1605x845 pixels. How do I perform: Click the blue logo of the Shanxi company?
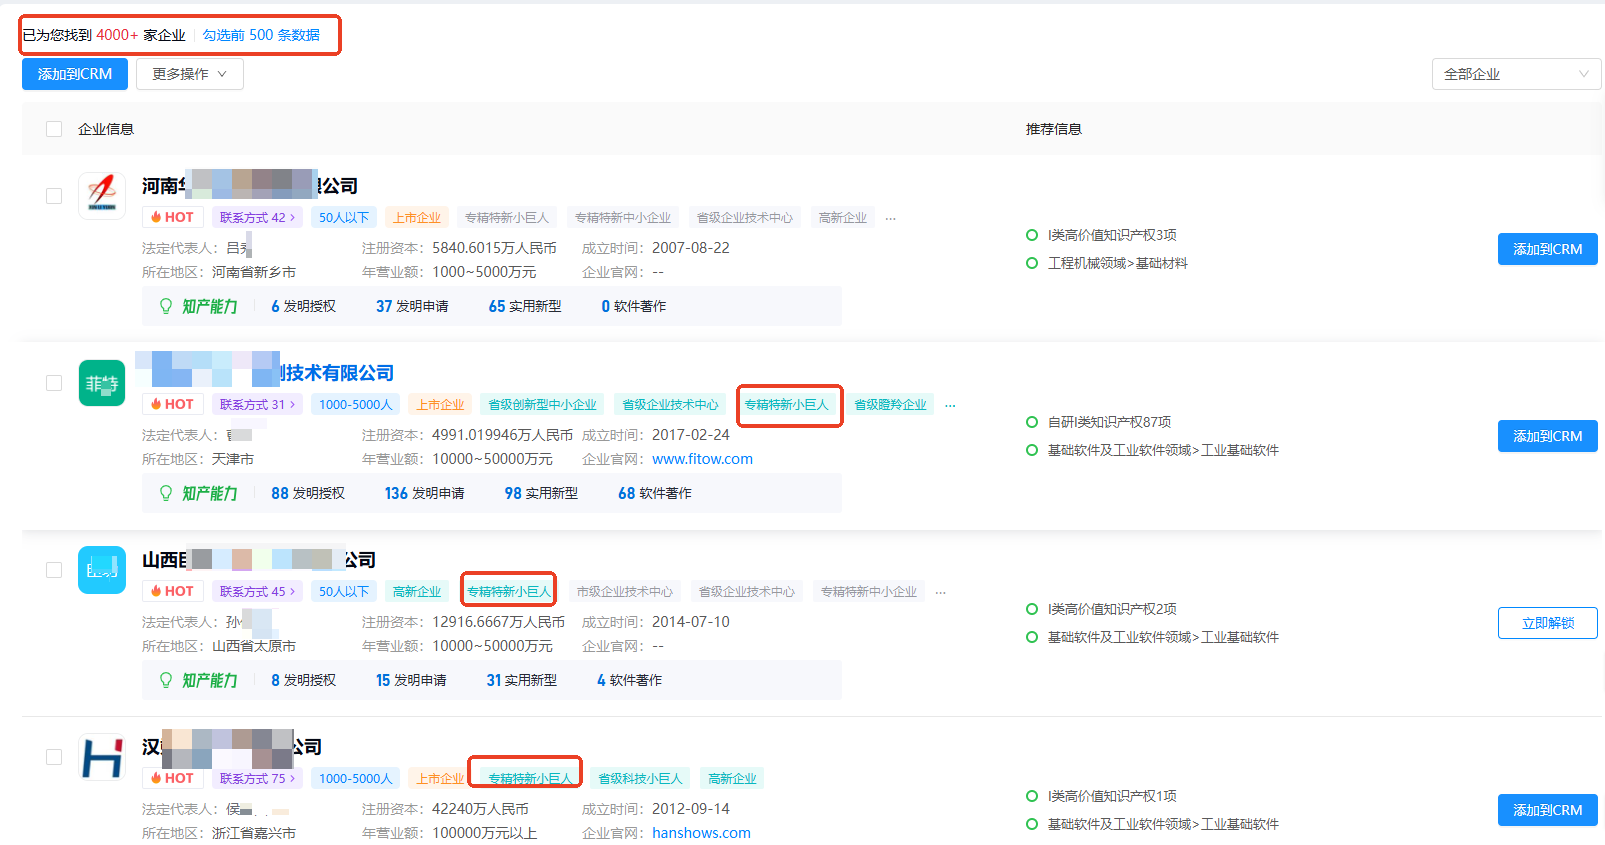pos(102,570)
